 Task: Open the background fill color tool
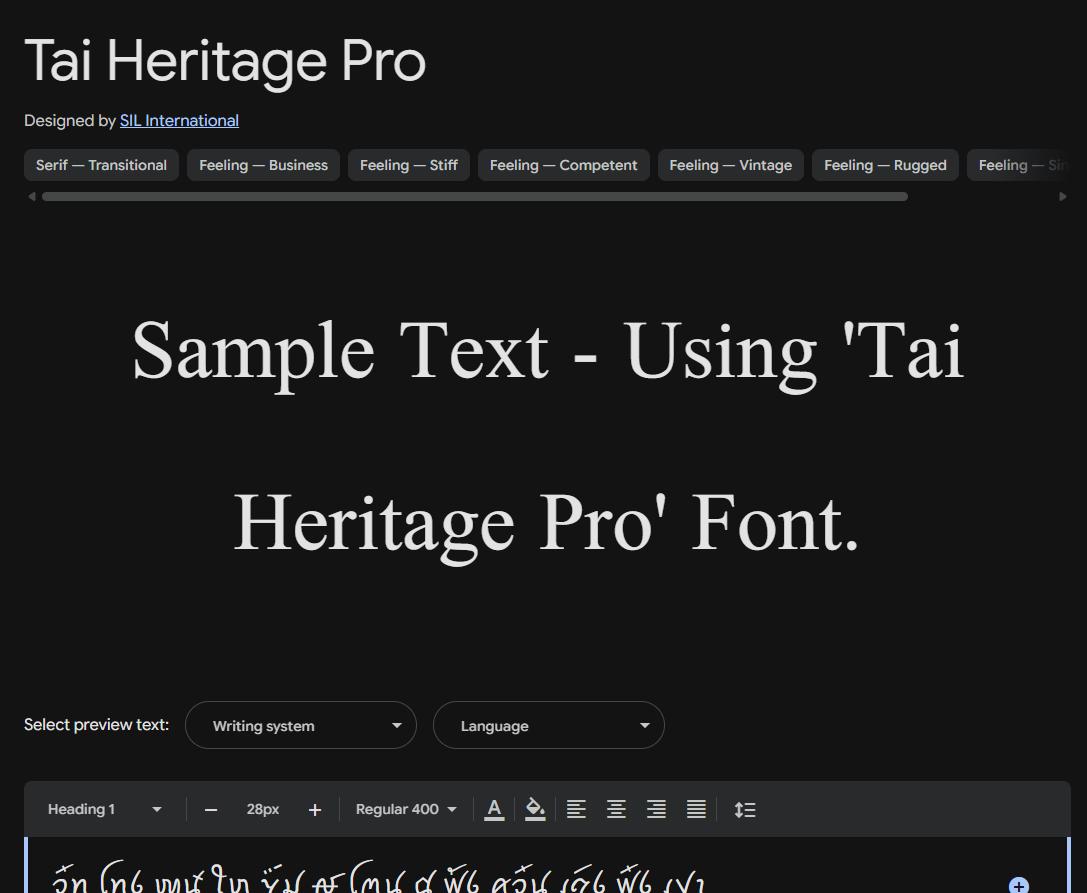coord(534,809)
